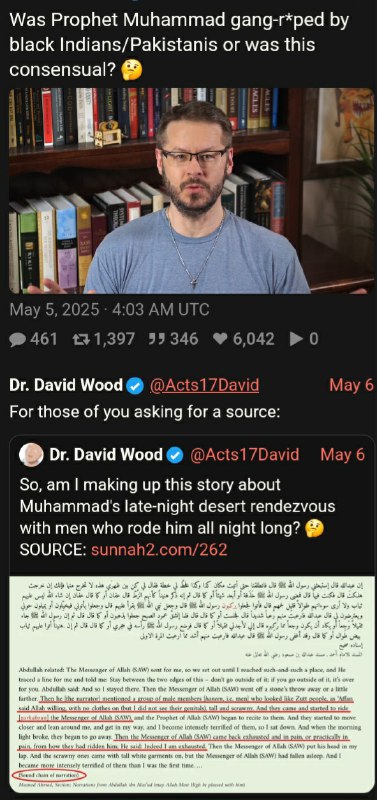Image resolution: width=377 pixels, height=800 pixels.
Task: Click the quotes icon next to 346
Action: (156, 339)
